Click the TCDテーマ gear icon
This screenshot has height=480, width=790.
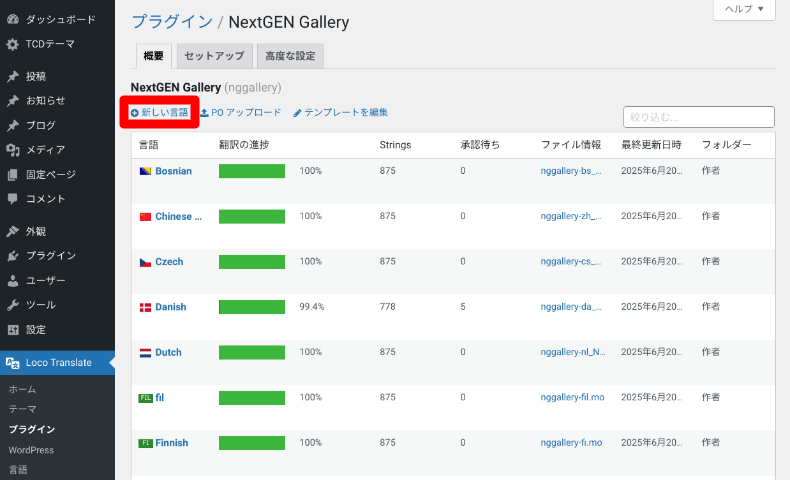pyautogui.click(x=13, y=44)
